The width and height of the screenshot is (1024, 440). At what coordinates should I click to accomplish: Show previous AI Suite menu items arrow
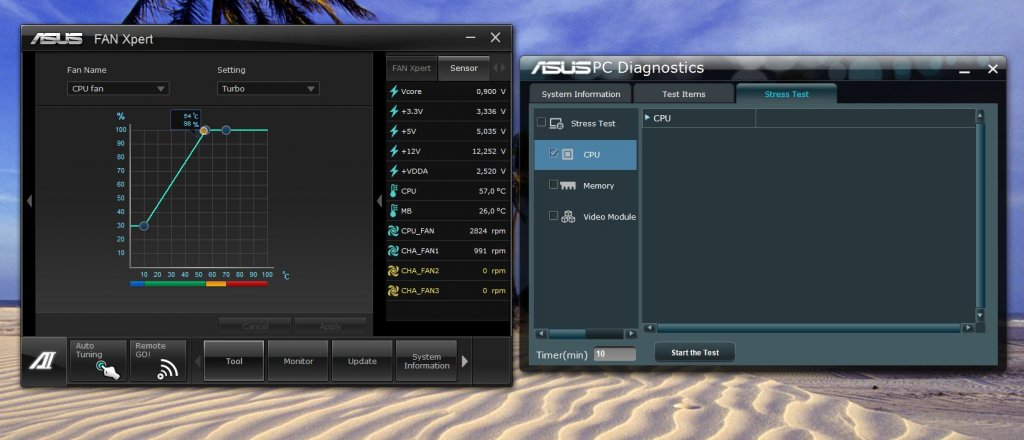coord(198,361)
